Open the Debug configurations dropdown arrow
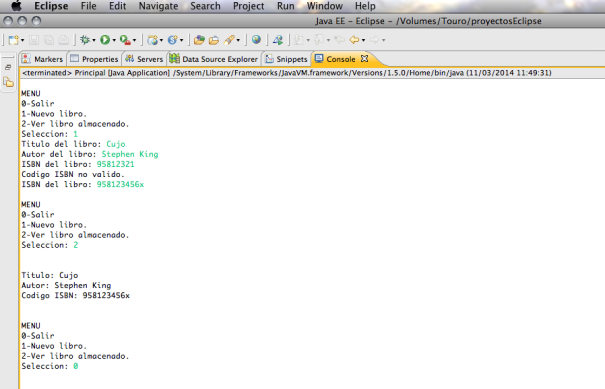The height and width of the screenshot is (389, 605). click(x=94, y=40)
